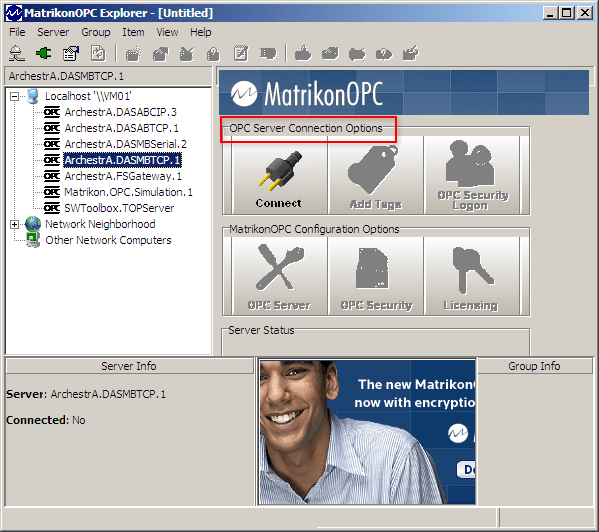Image resolution: width=599 pixels, height=532 pixels.
Task: Click the group folder with arrow icon
Action: click(x=160, y=53)
